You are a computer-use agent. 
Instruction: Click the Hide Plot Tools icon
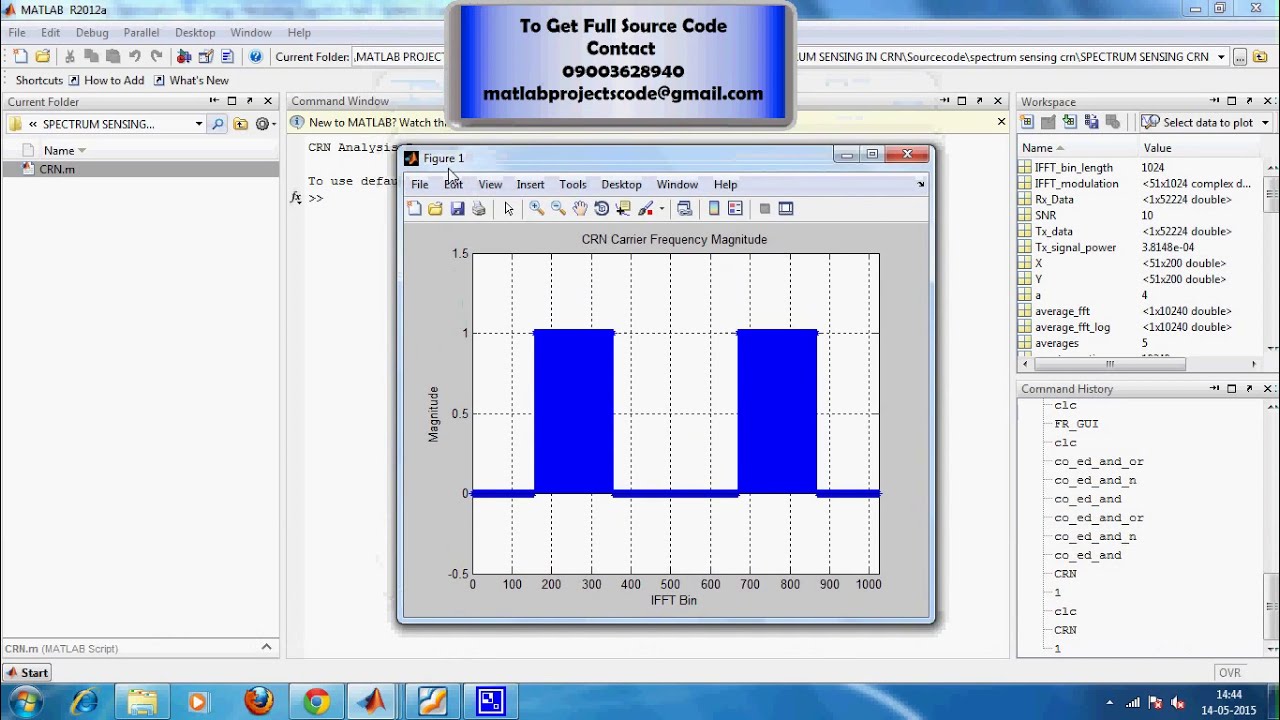click(765, 208)
